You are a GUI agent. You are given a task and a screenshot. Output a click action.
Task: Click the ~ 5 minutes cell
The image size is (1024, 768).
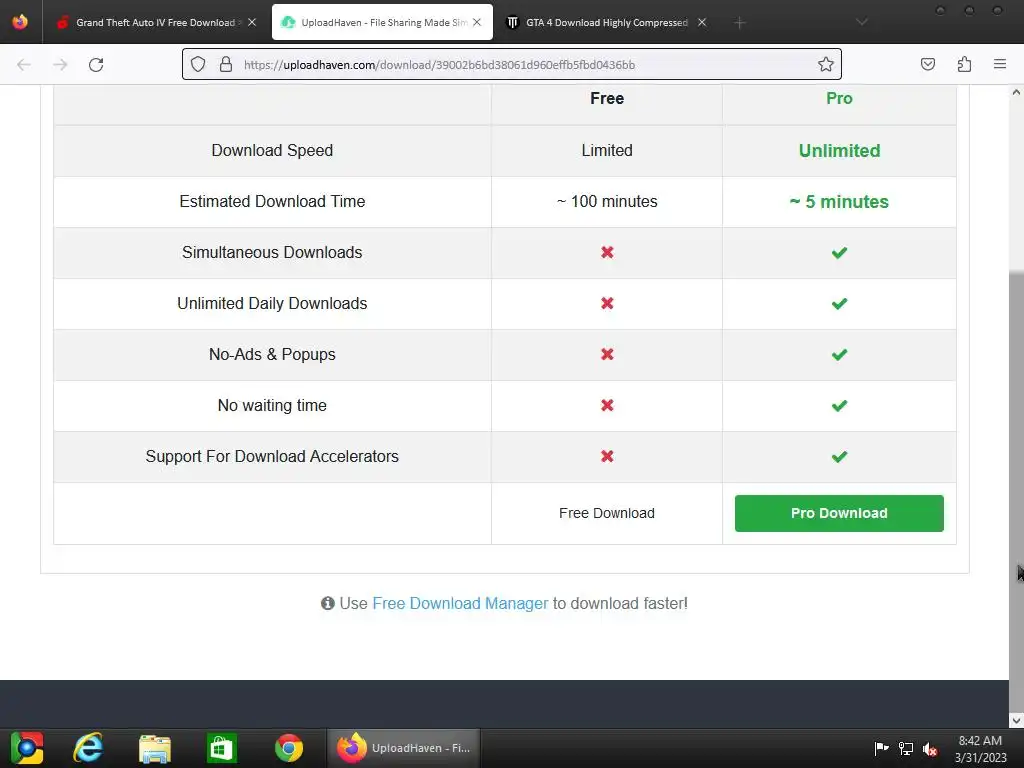[x=839, y=202]
